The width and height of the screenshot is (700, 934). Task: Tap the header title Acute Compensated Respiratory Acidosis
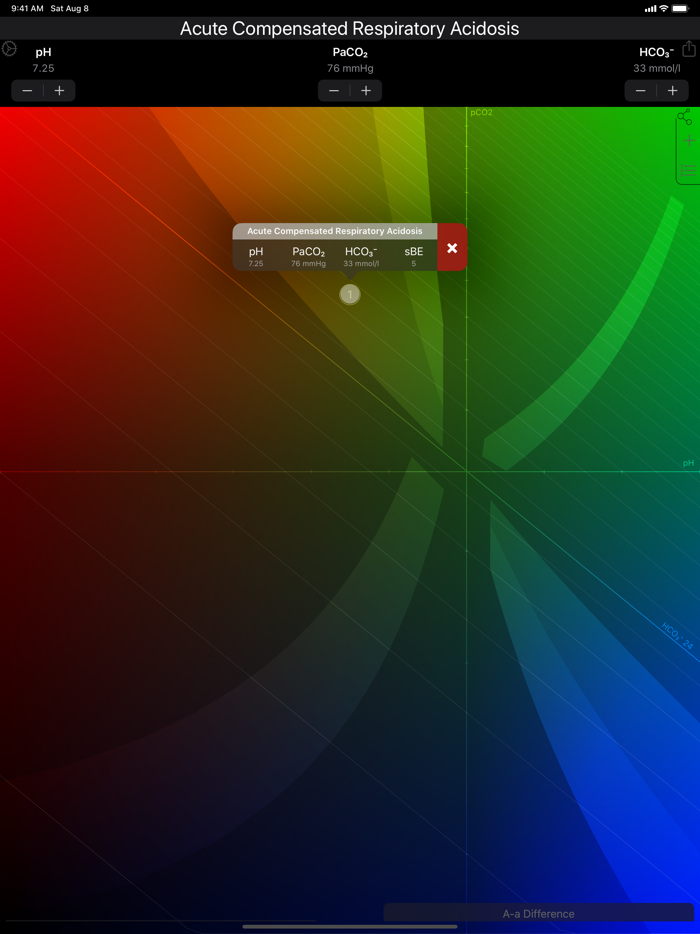[350, 29]
